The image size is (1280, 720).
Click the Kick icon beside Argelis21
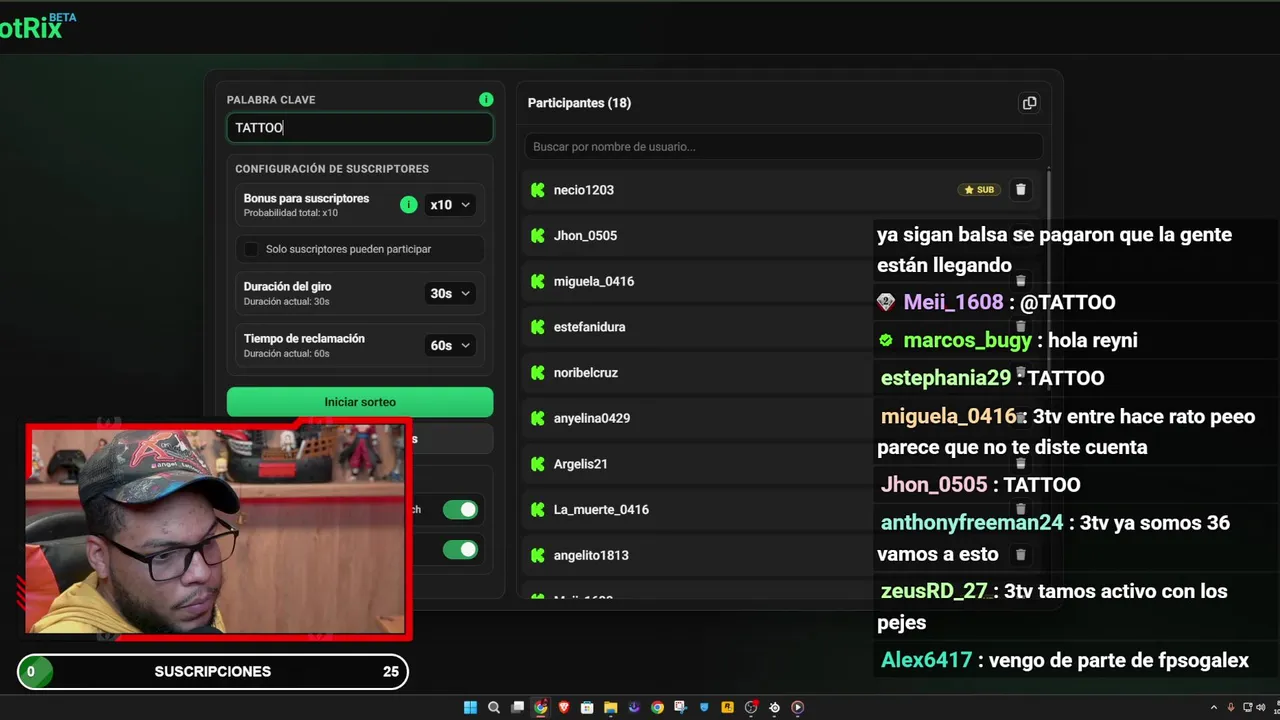coord(538,464)
